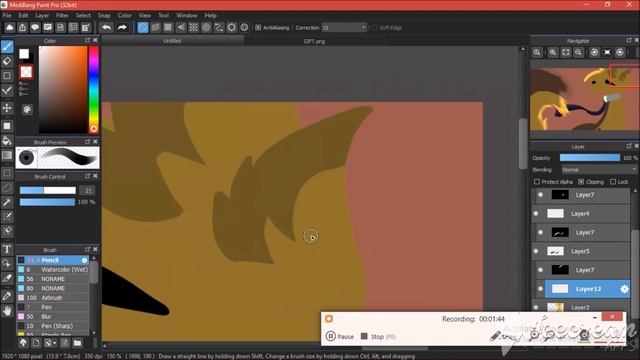This screenshot has width=640, height=360.
Task: Open the add-brush dropdown below brush list
Action: pyautogui.click(x=51, y=343)
